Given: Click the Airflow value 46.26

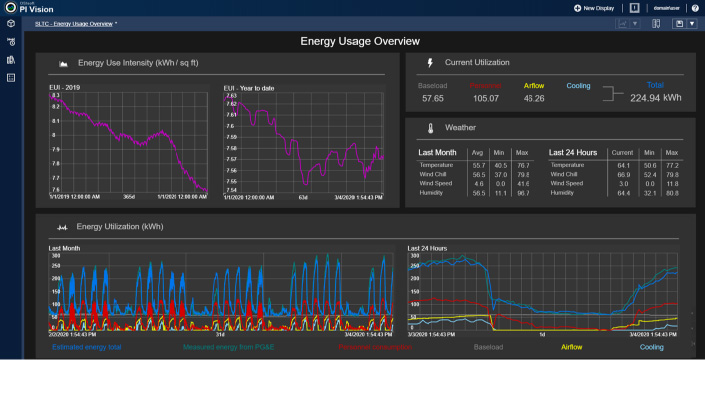Looking at the screenshot, I should [x=534, y=98].
